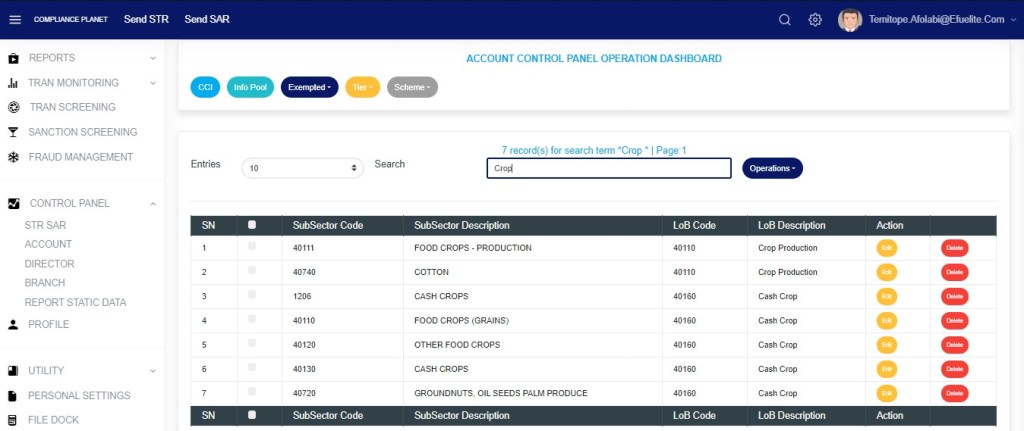Click the user avatar picture
The height and width of the screenshot is (431, 1024).
click(850, 20)
